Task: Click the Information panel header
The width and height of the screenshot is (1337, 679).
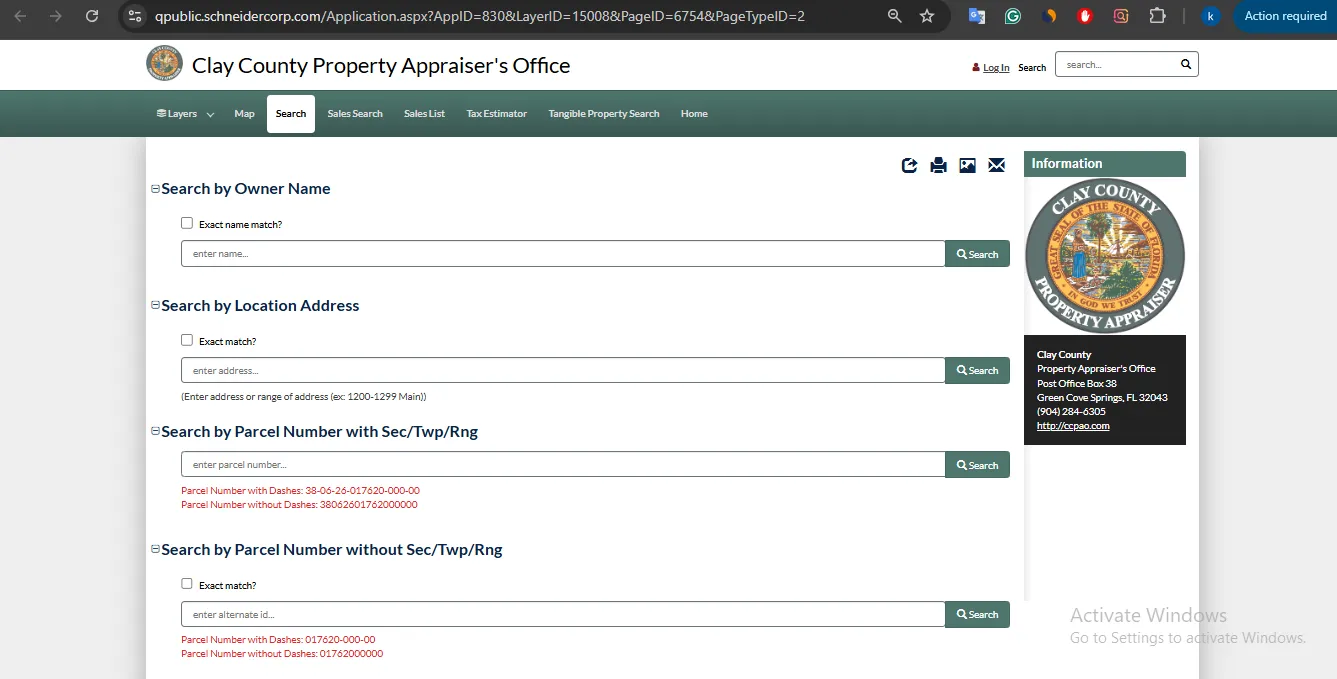Action: click(x=1105, y=164)
